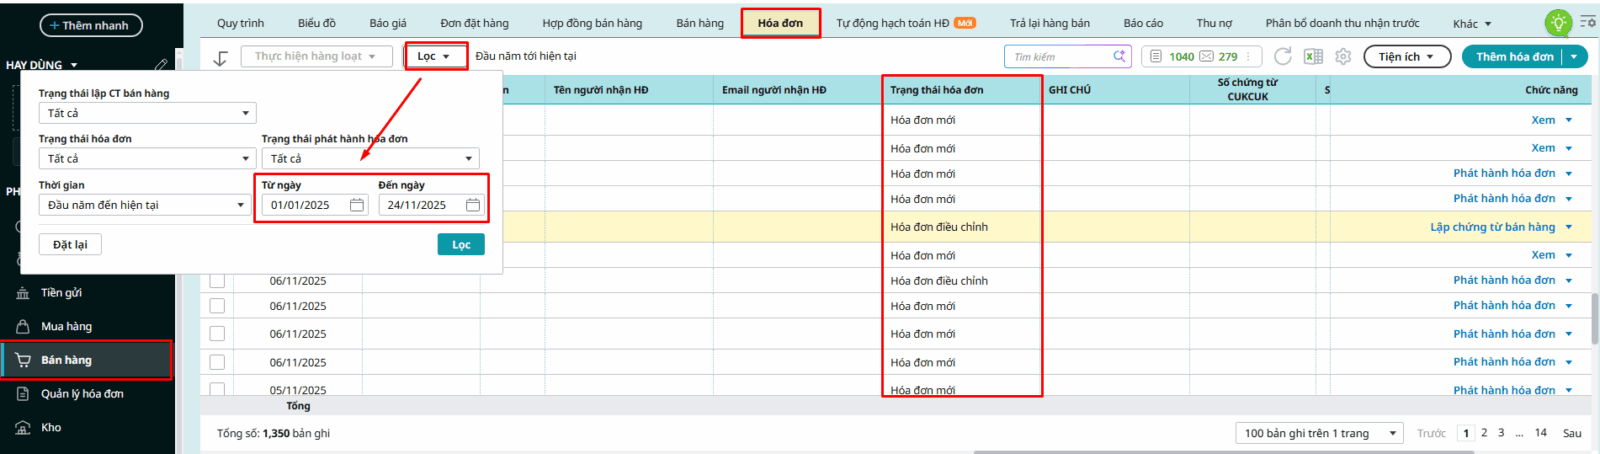Tick the checkbox of the last 06/11/2025 row
The width and height of the screenshot is (1600, 454).
click(217, 362)
